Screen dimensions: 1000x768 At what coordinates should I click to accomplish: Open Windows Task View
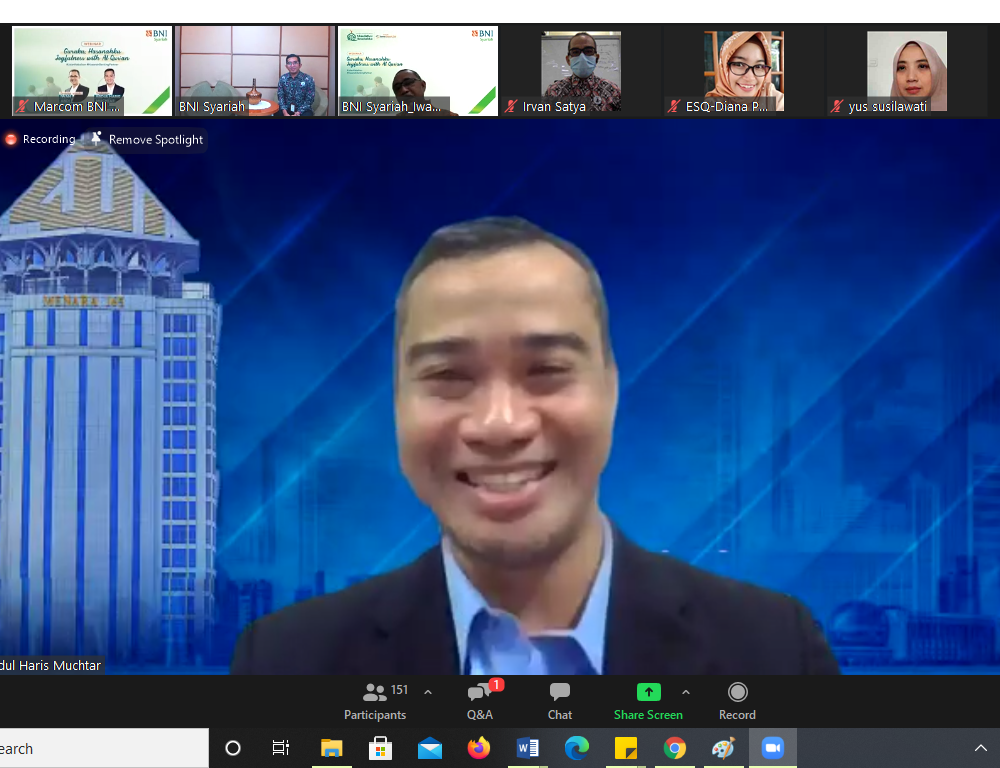(x=281, y=748)
